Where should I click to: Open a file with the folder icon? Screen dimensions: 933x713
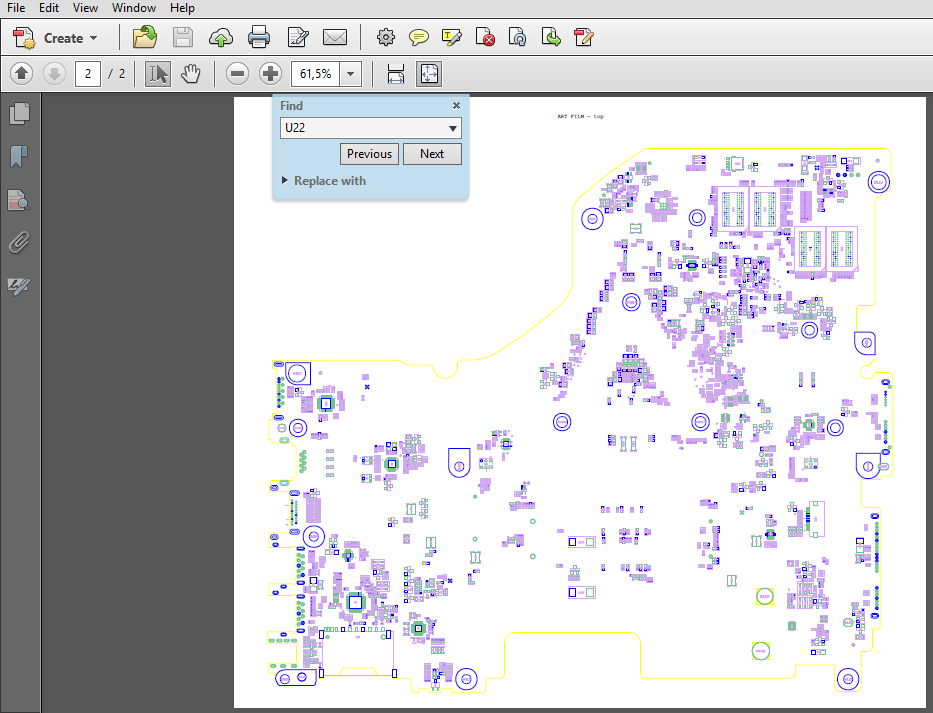coord(145,38)
